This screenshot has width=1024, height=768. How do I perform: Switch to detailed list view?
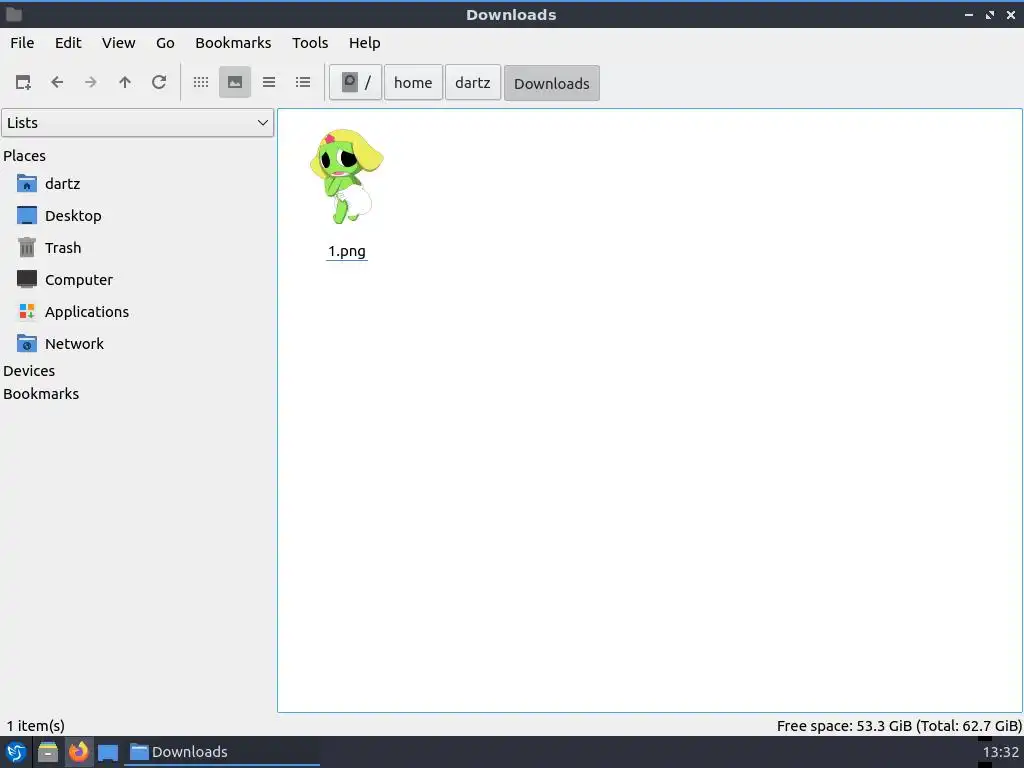(303, 82)
